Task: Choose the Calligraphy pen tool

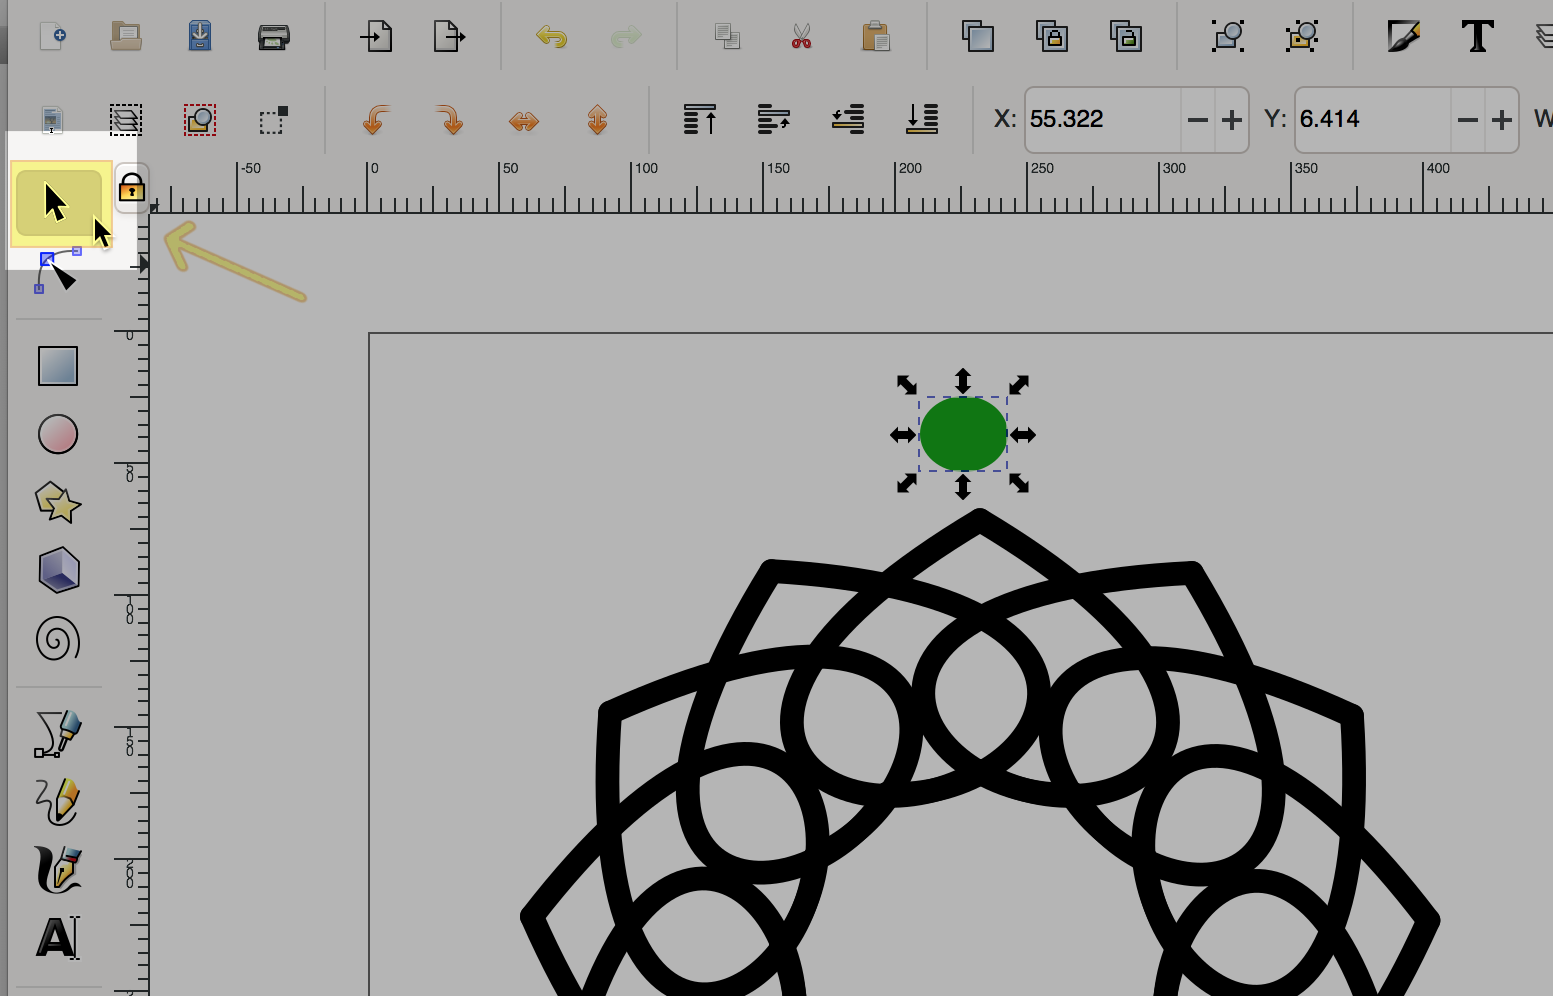Action: pyautogui.click(x=58, y=868)
